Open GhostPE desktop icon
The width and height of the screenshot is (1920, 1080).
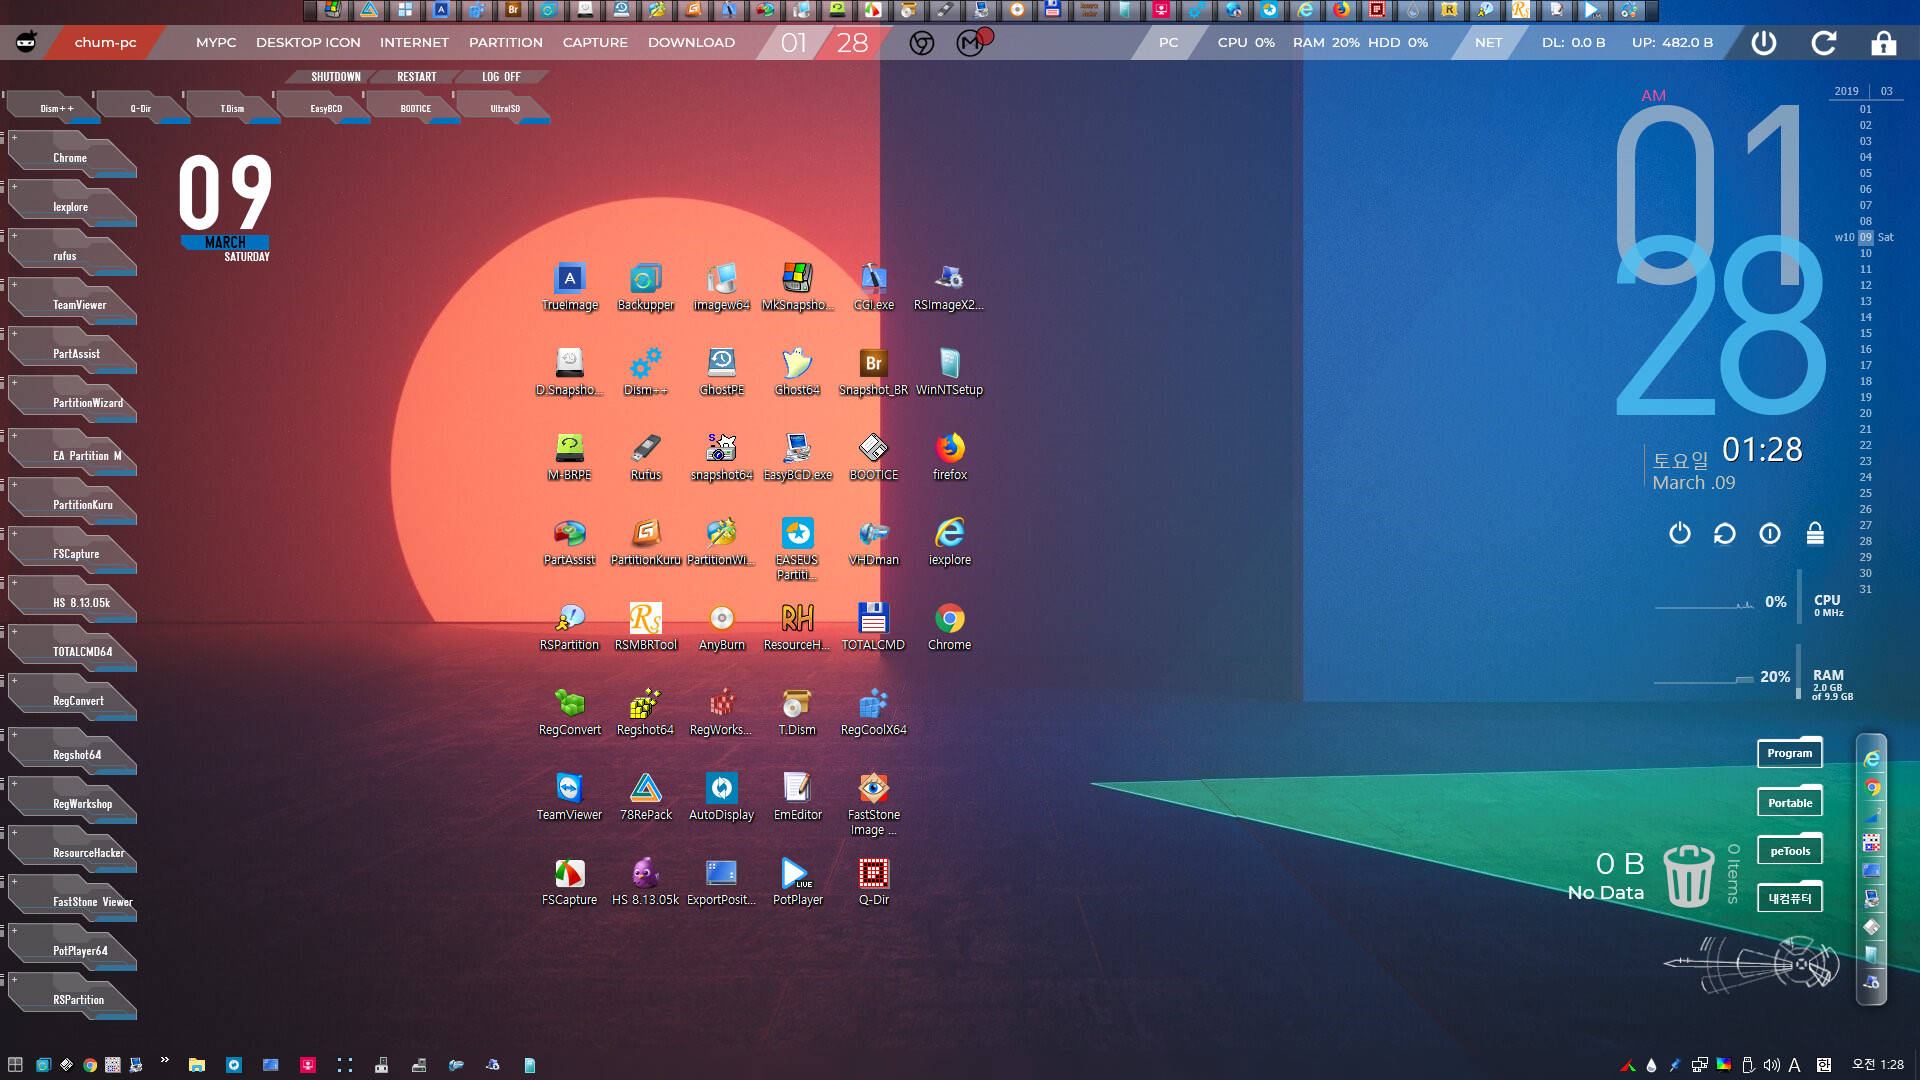pyautogui.click(x=721, y=372)
